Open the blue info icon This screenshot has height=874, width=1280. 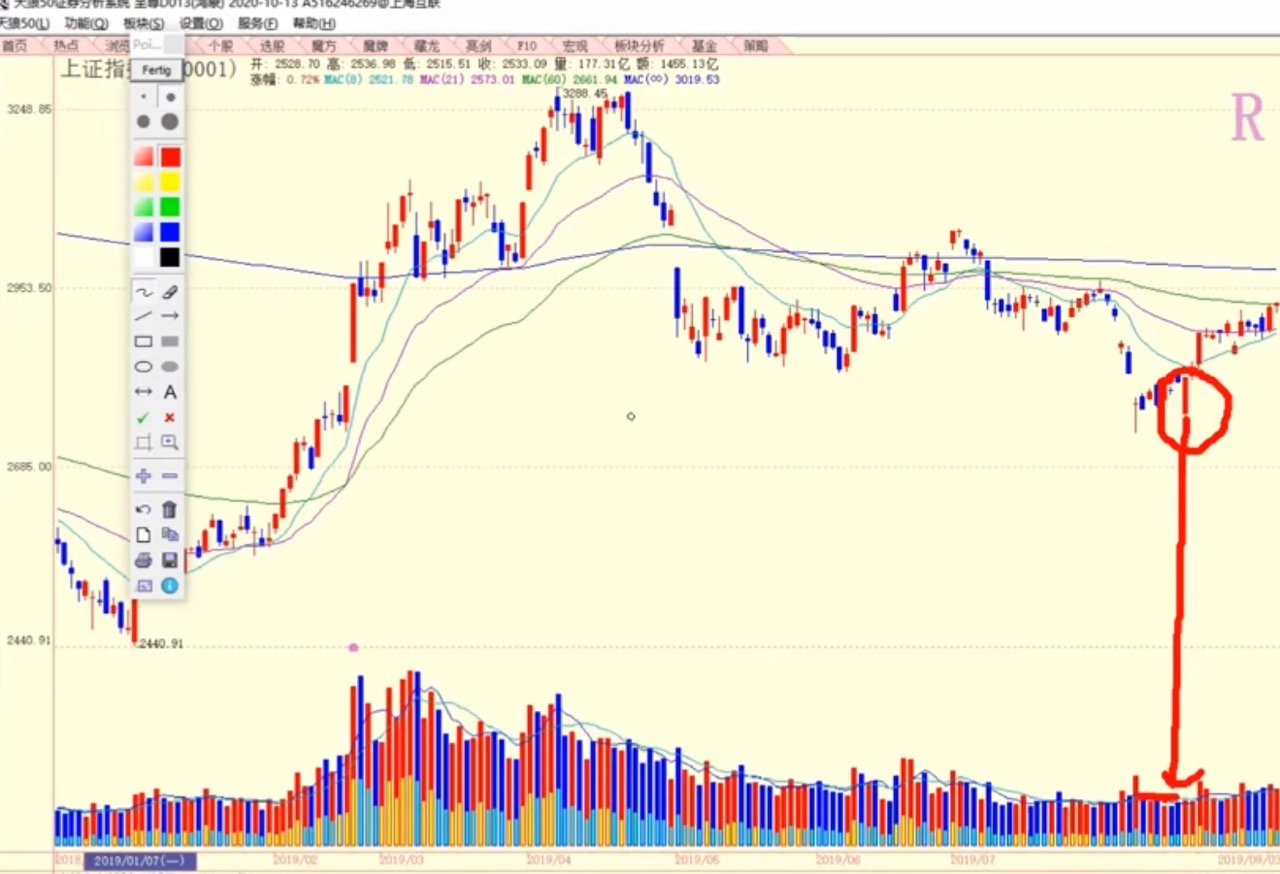[x=170, y=585]
